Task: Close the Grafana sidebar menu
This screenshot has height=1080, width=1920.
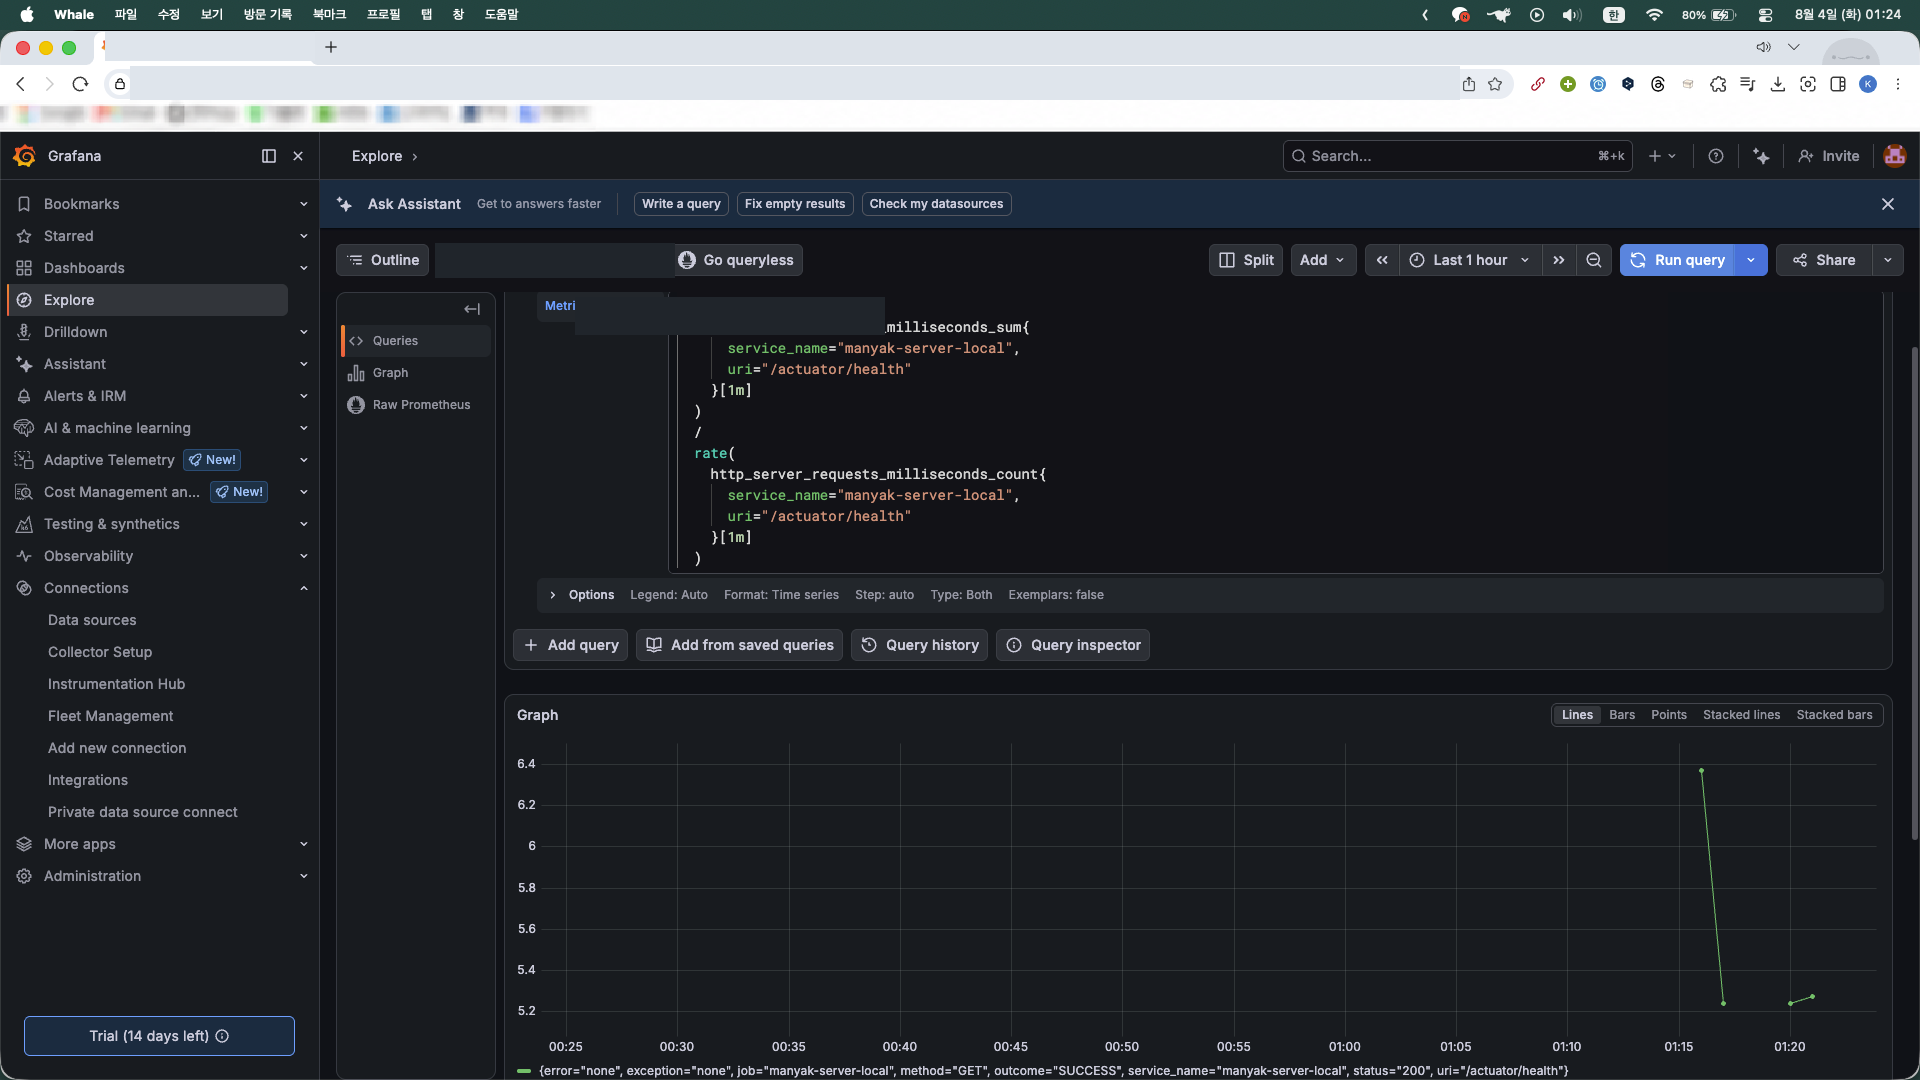Action: (x=298, y=156)
